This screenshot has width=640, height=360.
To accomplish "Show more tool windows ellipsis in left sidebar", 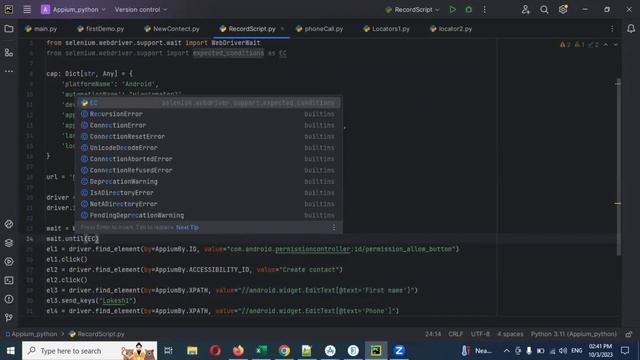I will pos(9,71).
